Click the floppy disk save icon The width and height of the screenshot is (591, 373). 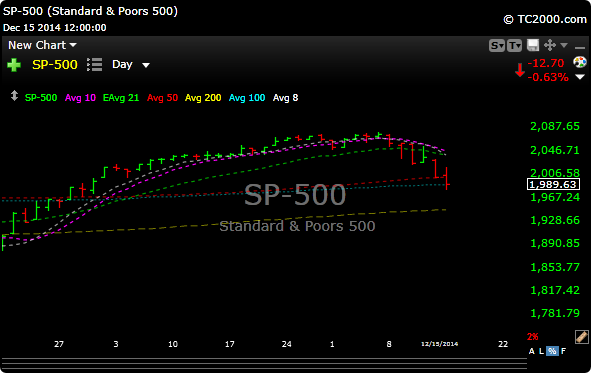click(533, 45)
